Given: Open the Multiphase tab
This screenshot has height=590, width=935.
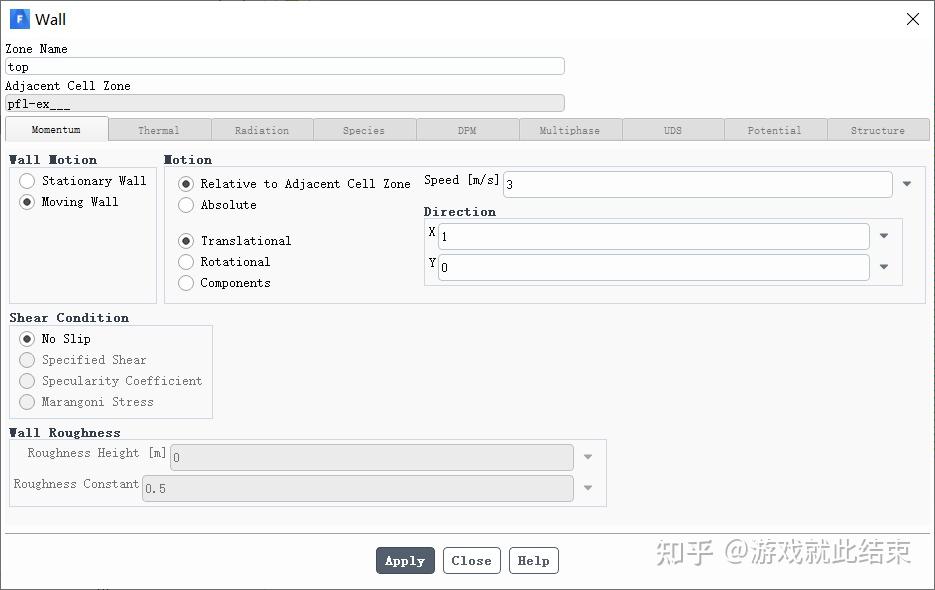Looking at the screenshot, I should (x=570, y=129).
